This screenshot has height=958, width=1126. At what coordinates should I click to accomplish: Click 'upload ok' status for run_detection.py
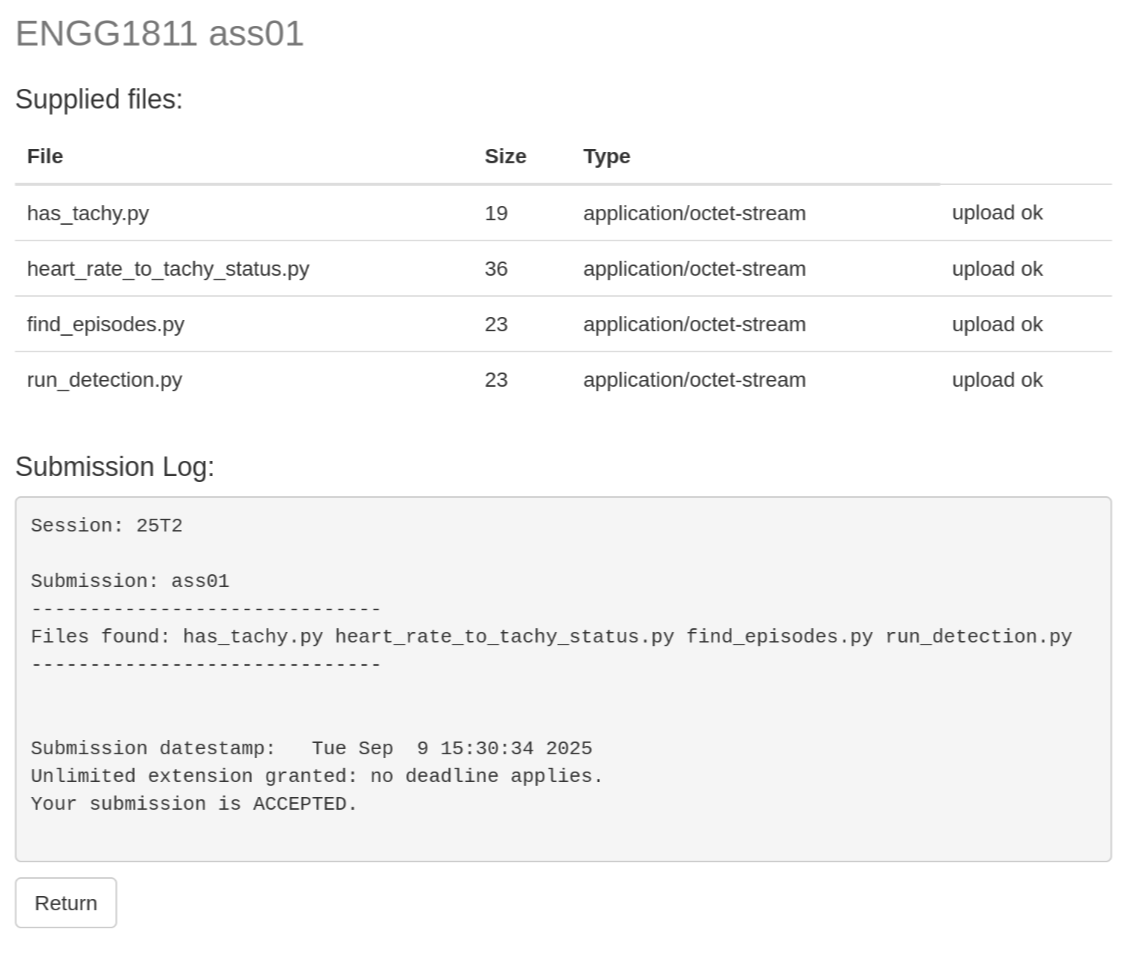[997, 380]
